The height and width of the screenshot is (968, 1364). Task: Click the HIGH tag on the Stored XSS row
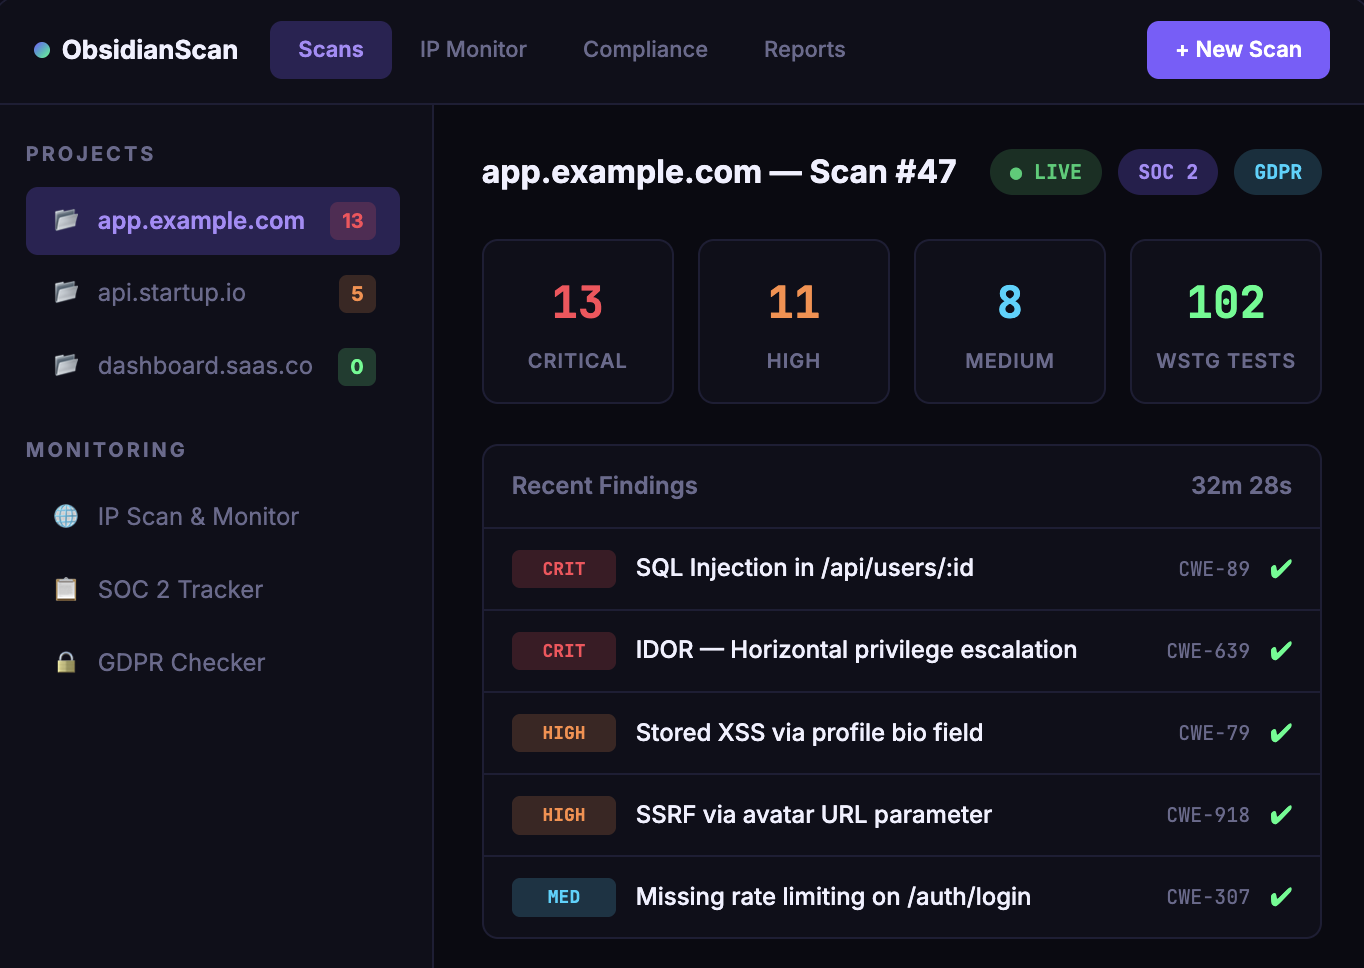click(x=564, y=733)
